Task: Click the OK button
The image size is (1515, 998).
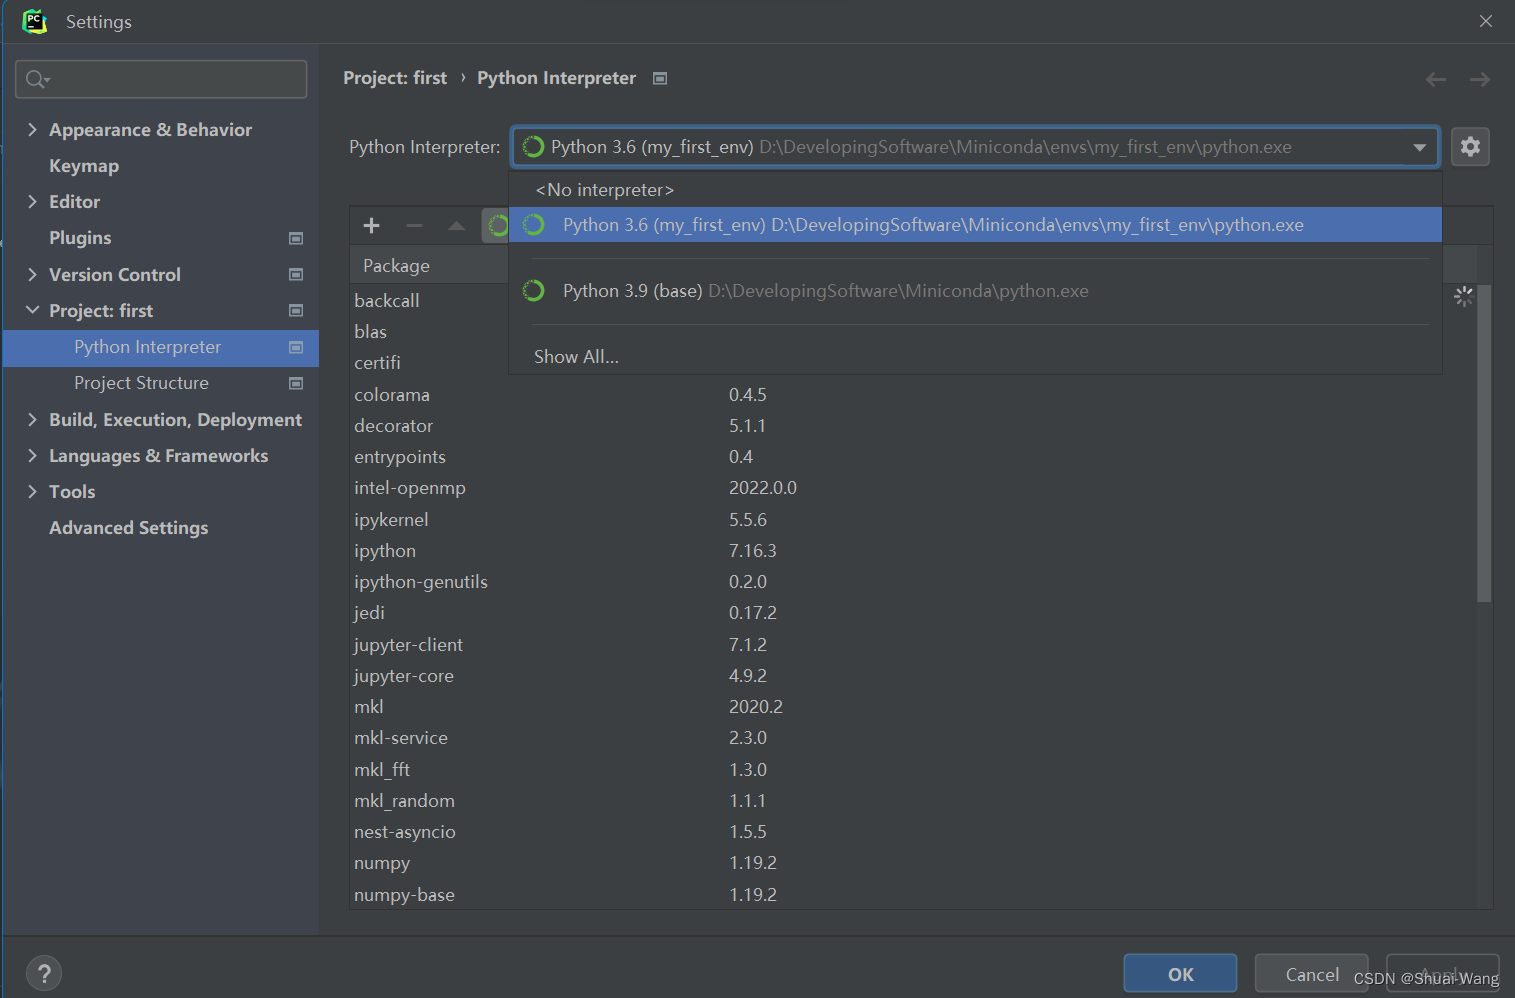Action: coord(1180,973)
